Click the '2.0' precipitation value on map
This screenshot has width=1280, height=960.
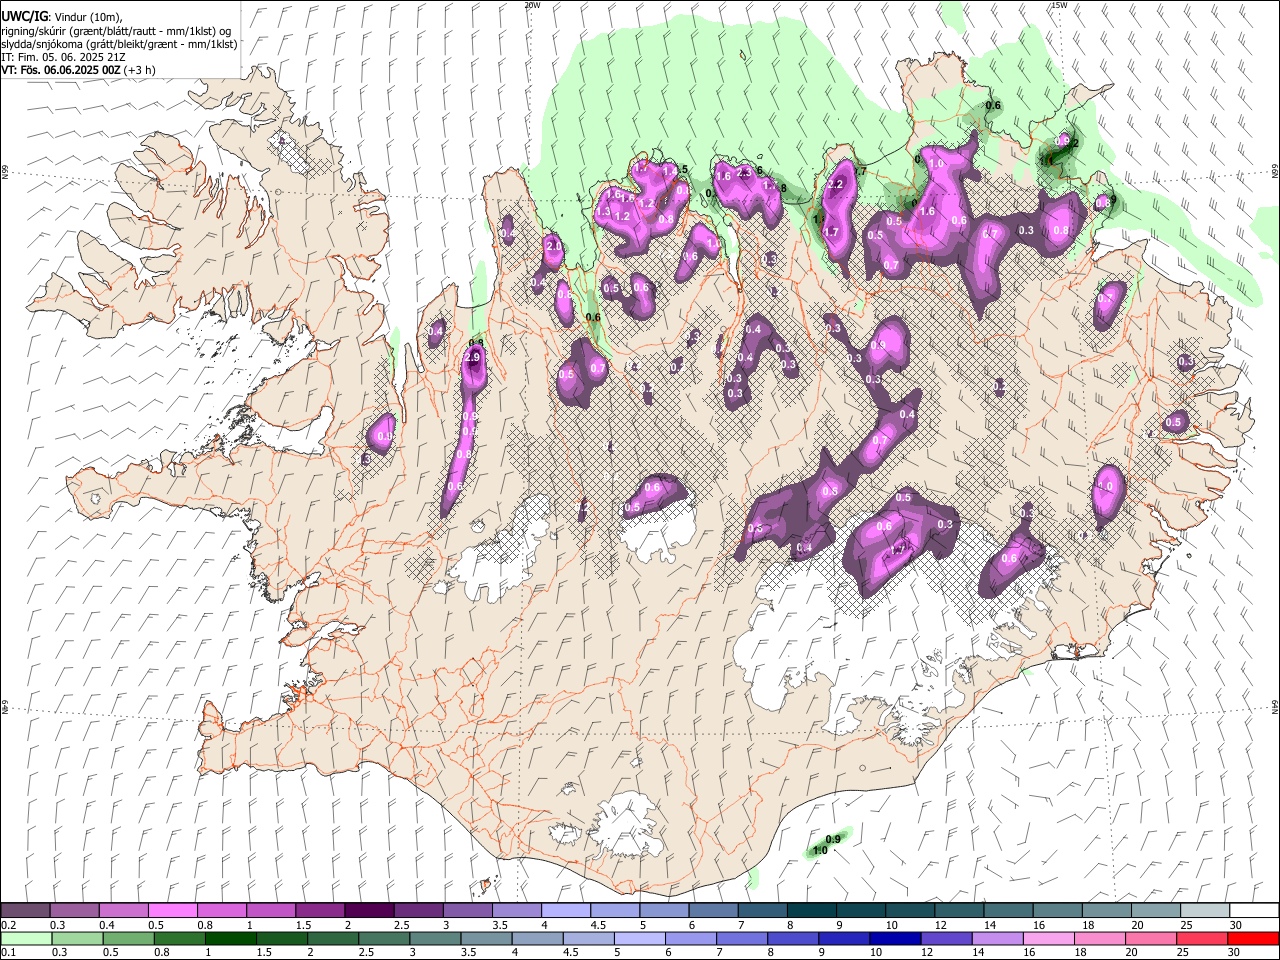click(x=554, y=246)
